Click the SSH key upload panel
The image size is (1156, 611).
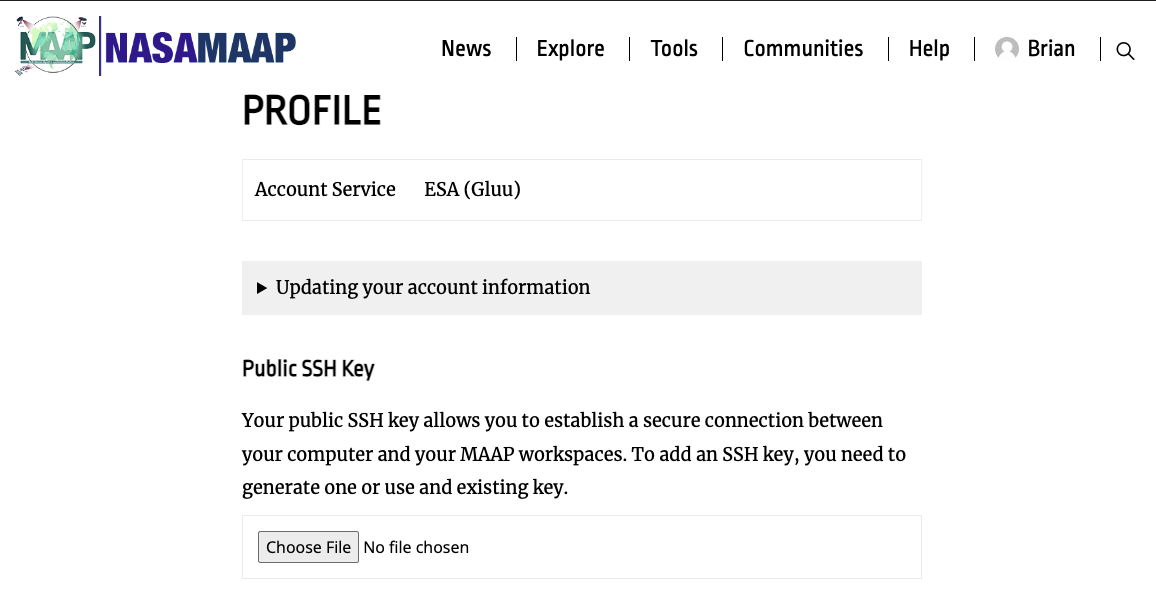581,547
